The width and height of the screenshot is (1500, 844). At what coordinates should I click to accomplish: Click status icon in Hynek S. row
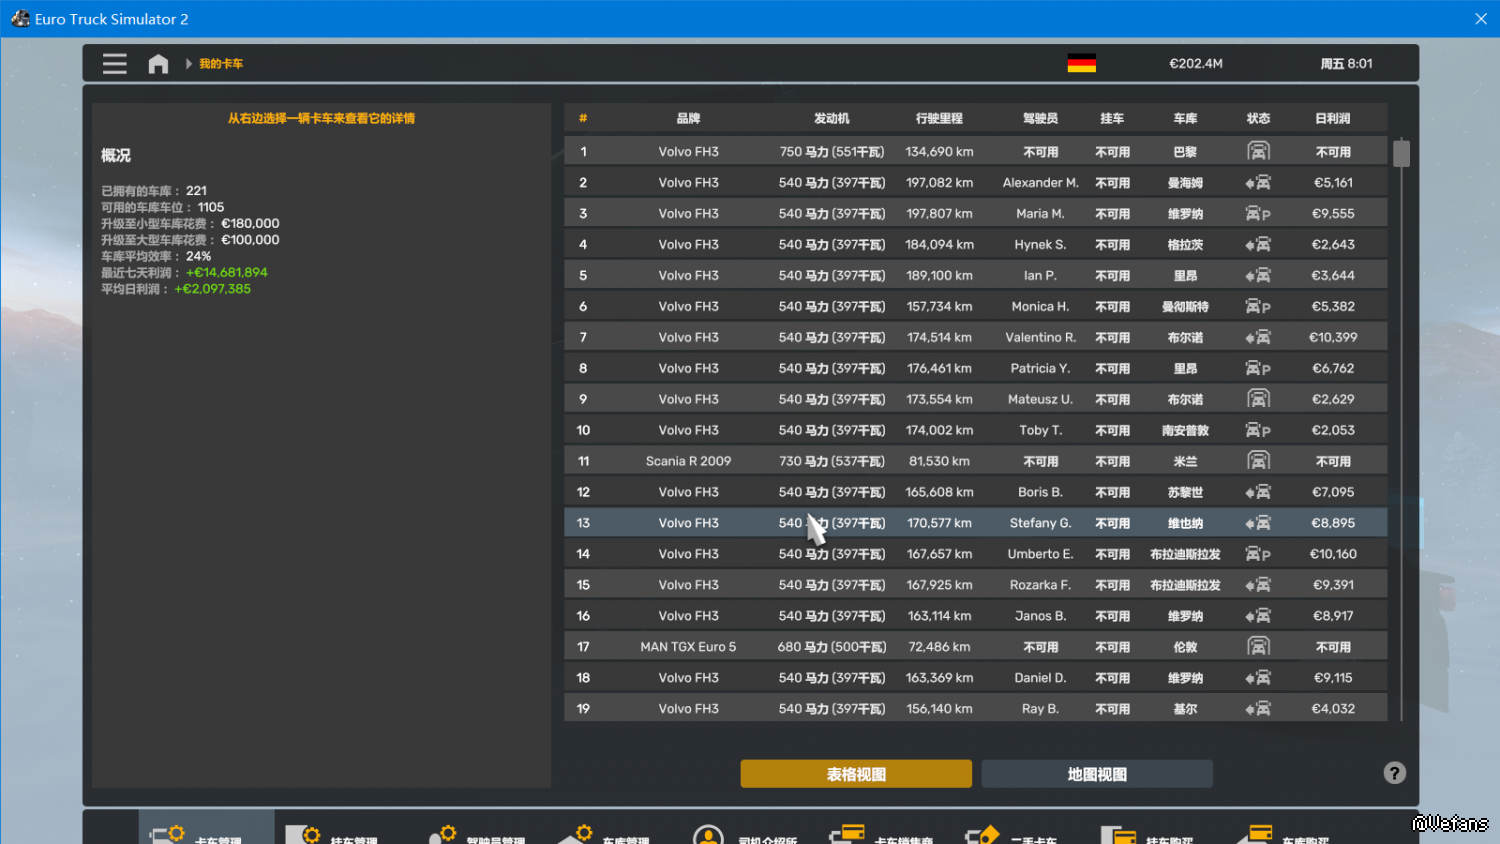pos(1258,245)
